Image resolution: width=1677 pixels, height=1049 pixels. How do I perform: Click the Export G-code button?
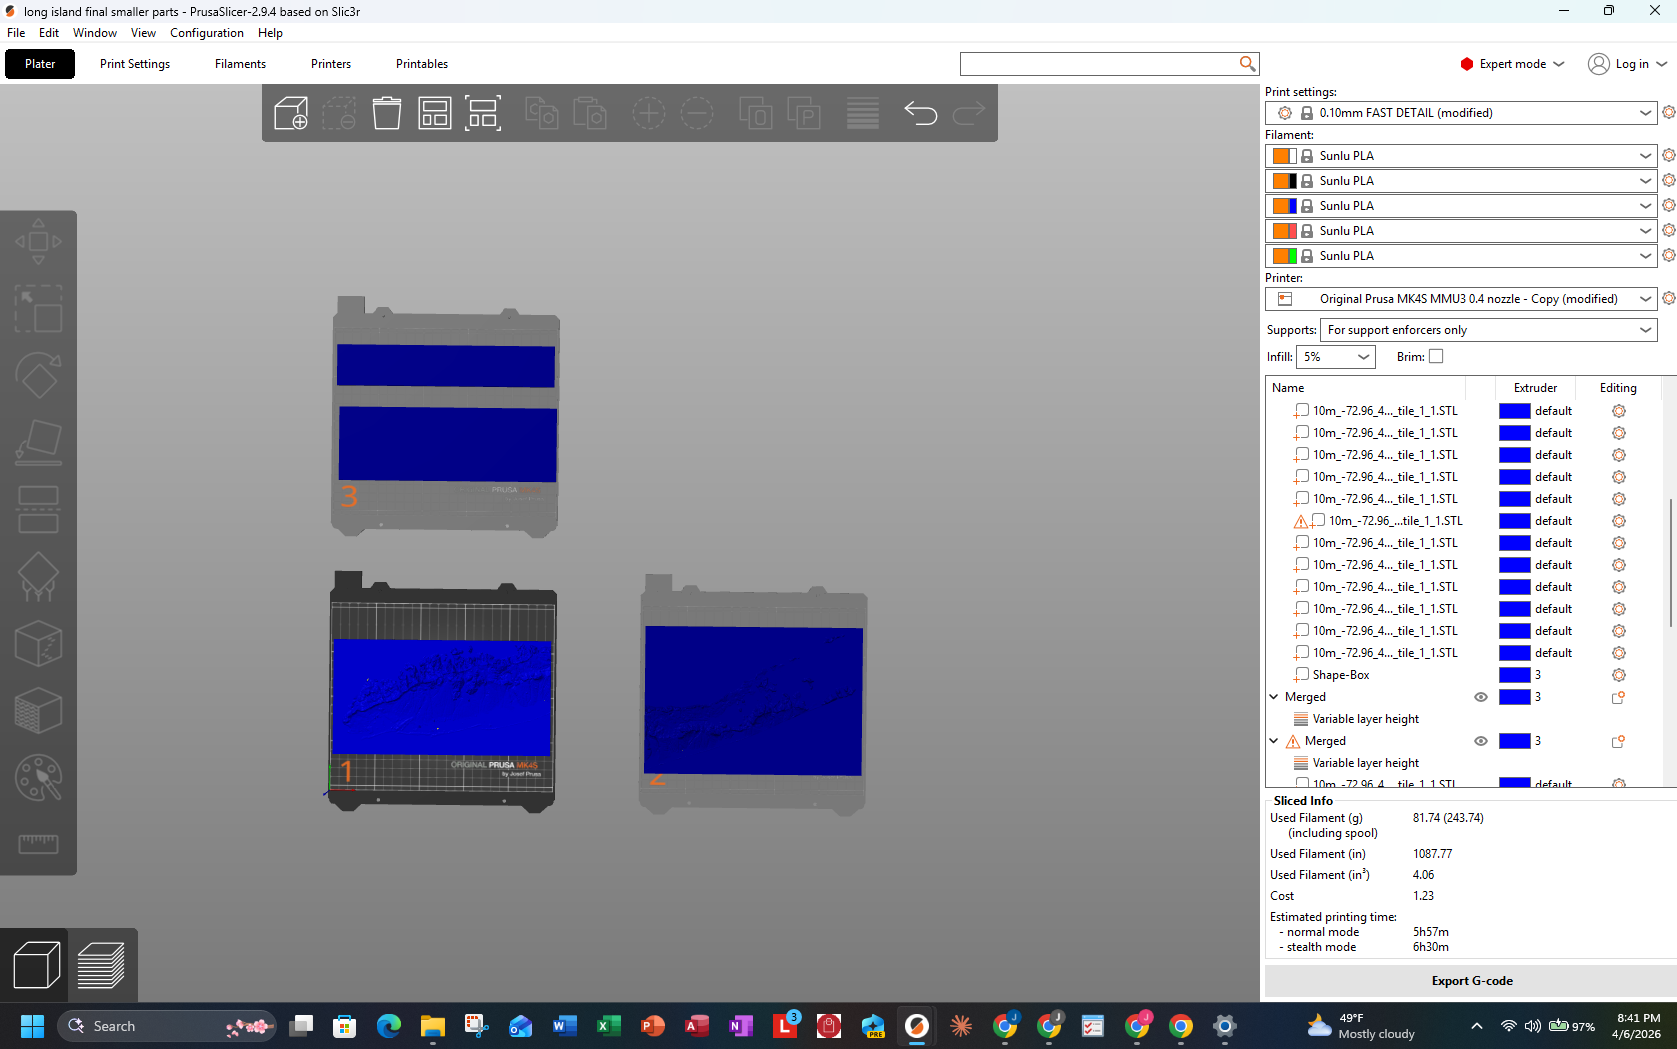tap(1471, 981)
